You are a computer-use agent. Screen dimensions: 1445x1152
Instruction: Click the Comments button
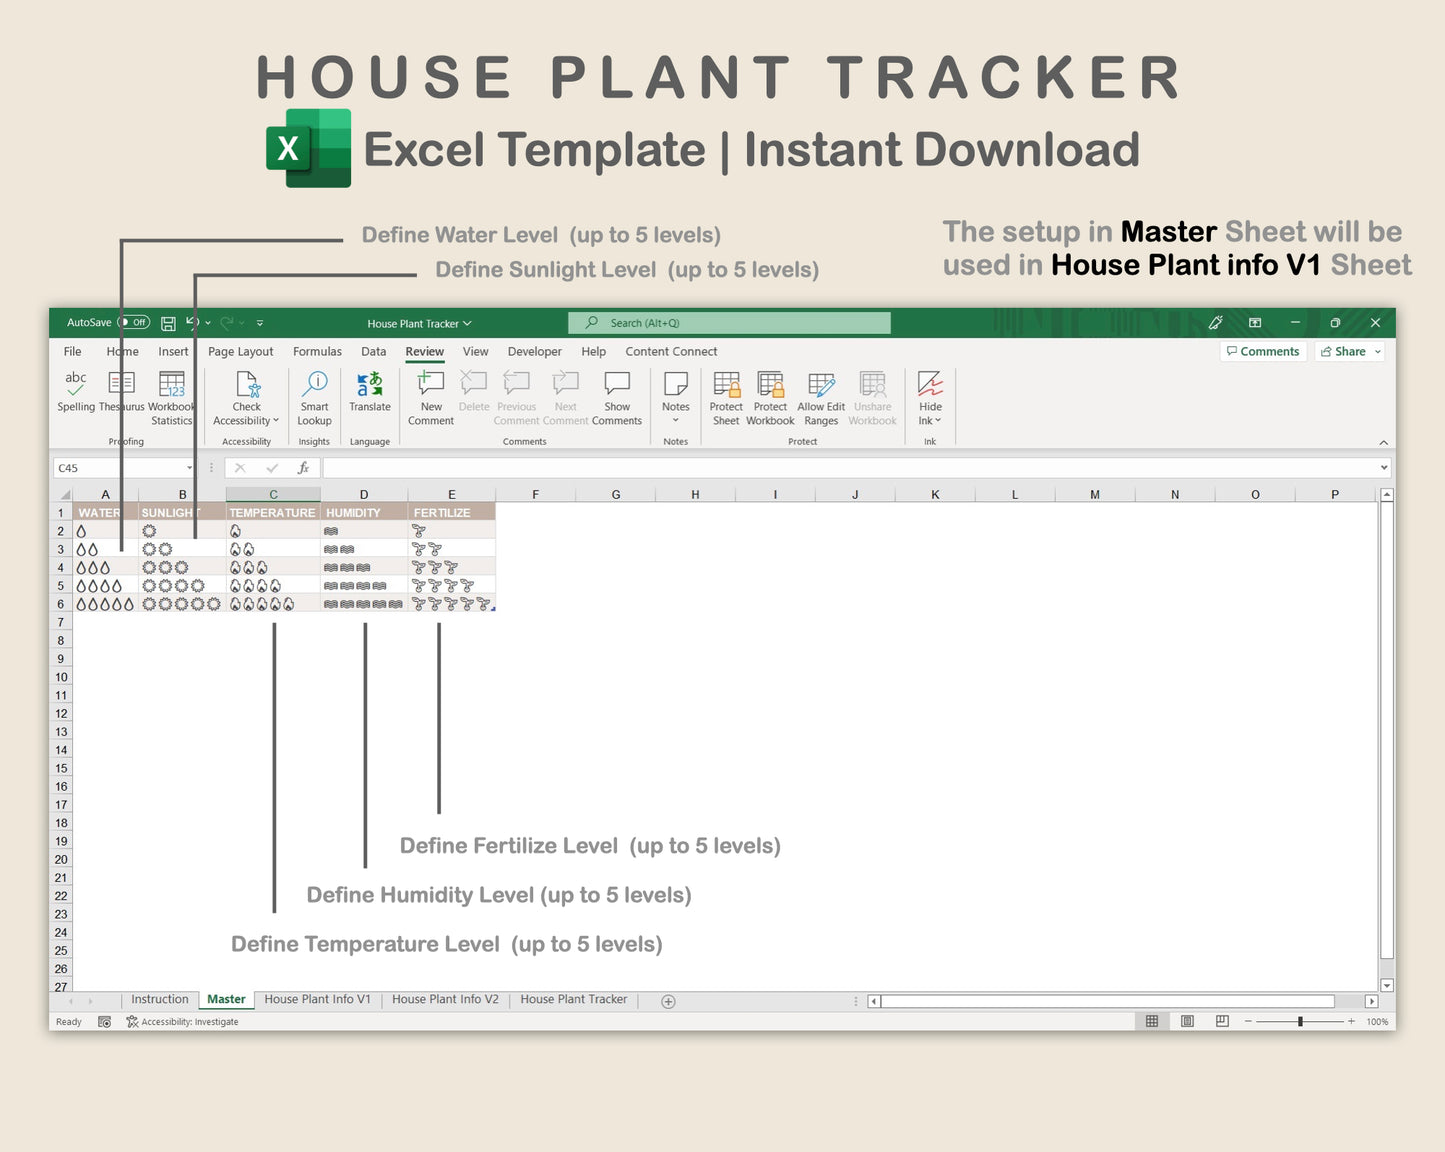coord(1263,352)
